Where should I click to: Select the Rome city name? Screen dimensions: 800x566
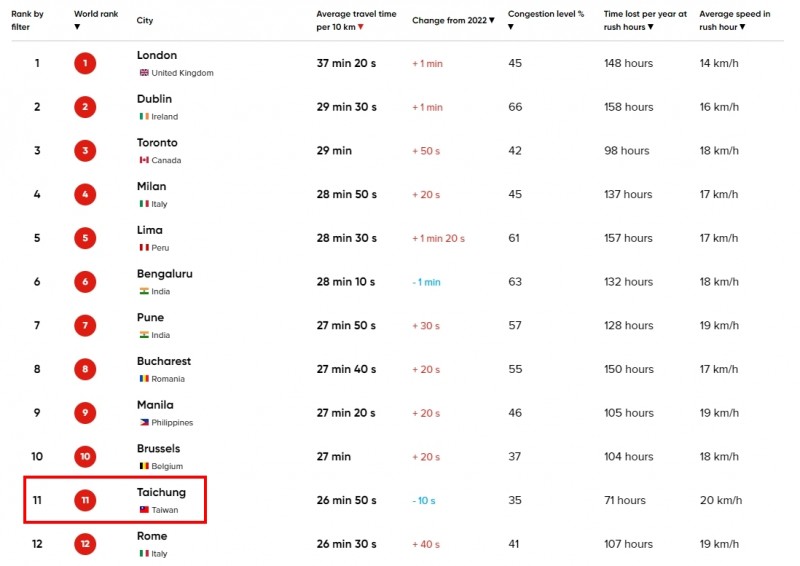152,536
